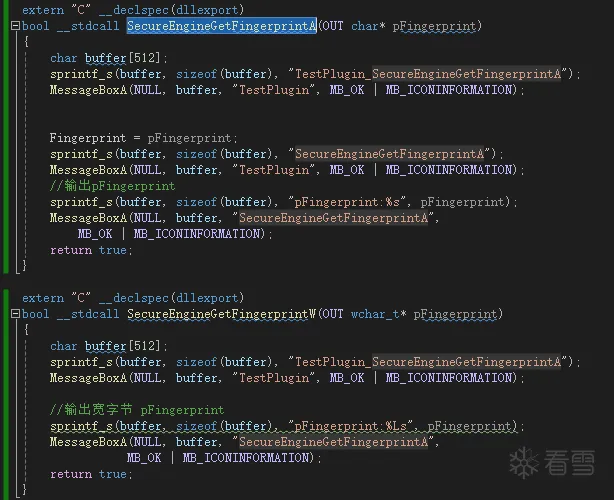Click pFingerprint parameter in the SecureEngineGetFingerprintW signature

[455, 314]
